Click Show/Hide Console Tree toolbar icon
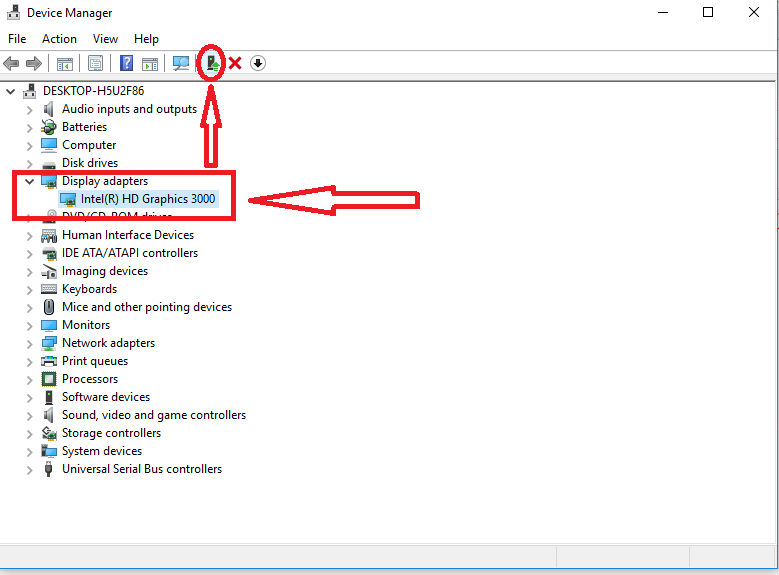 click(x=65, y=64)
